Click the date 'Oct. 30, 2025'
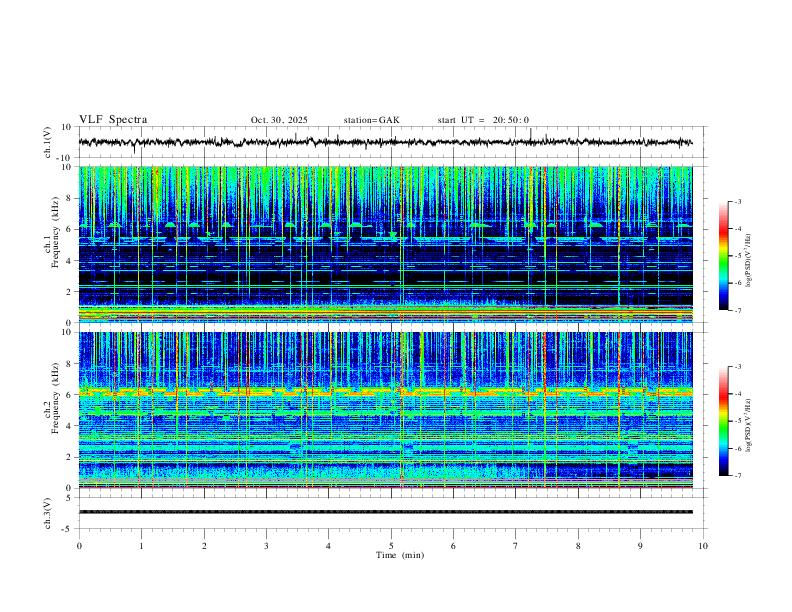The image size is (792, 612). [x=279, y=120]
